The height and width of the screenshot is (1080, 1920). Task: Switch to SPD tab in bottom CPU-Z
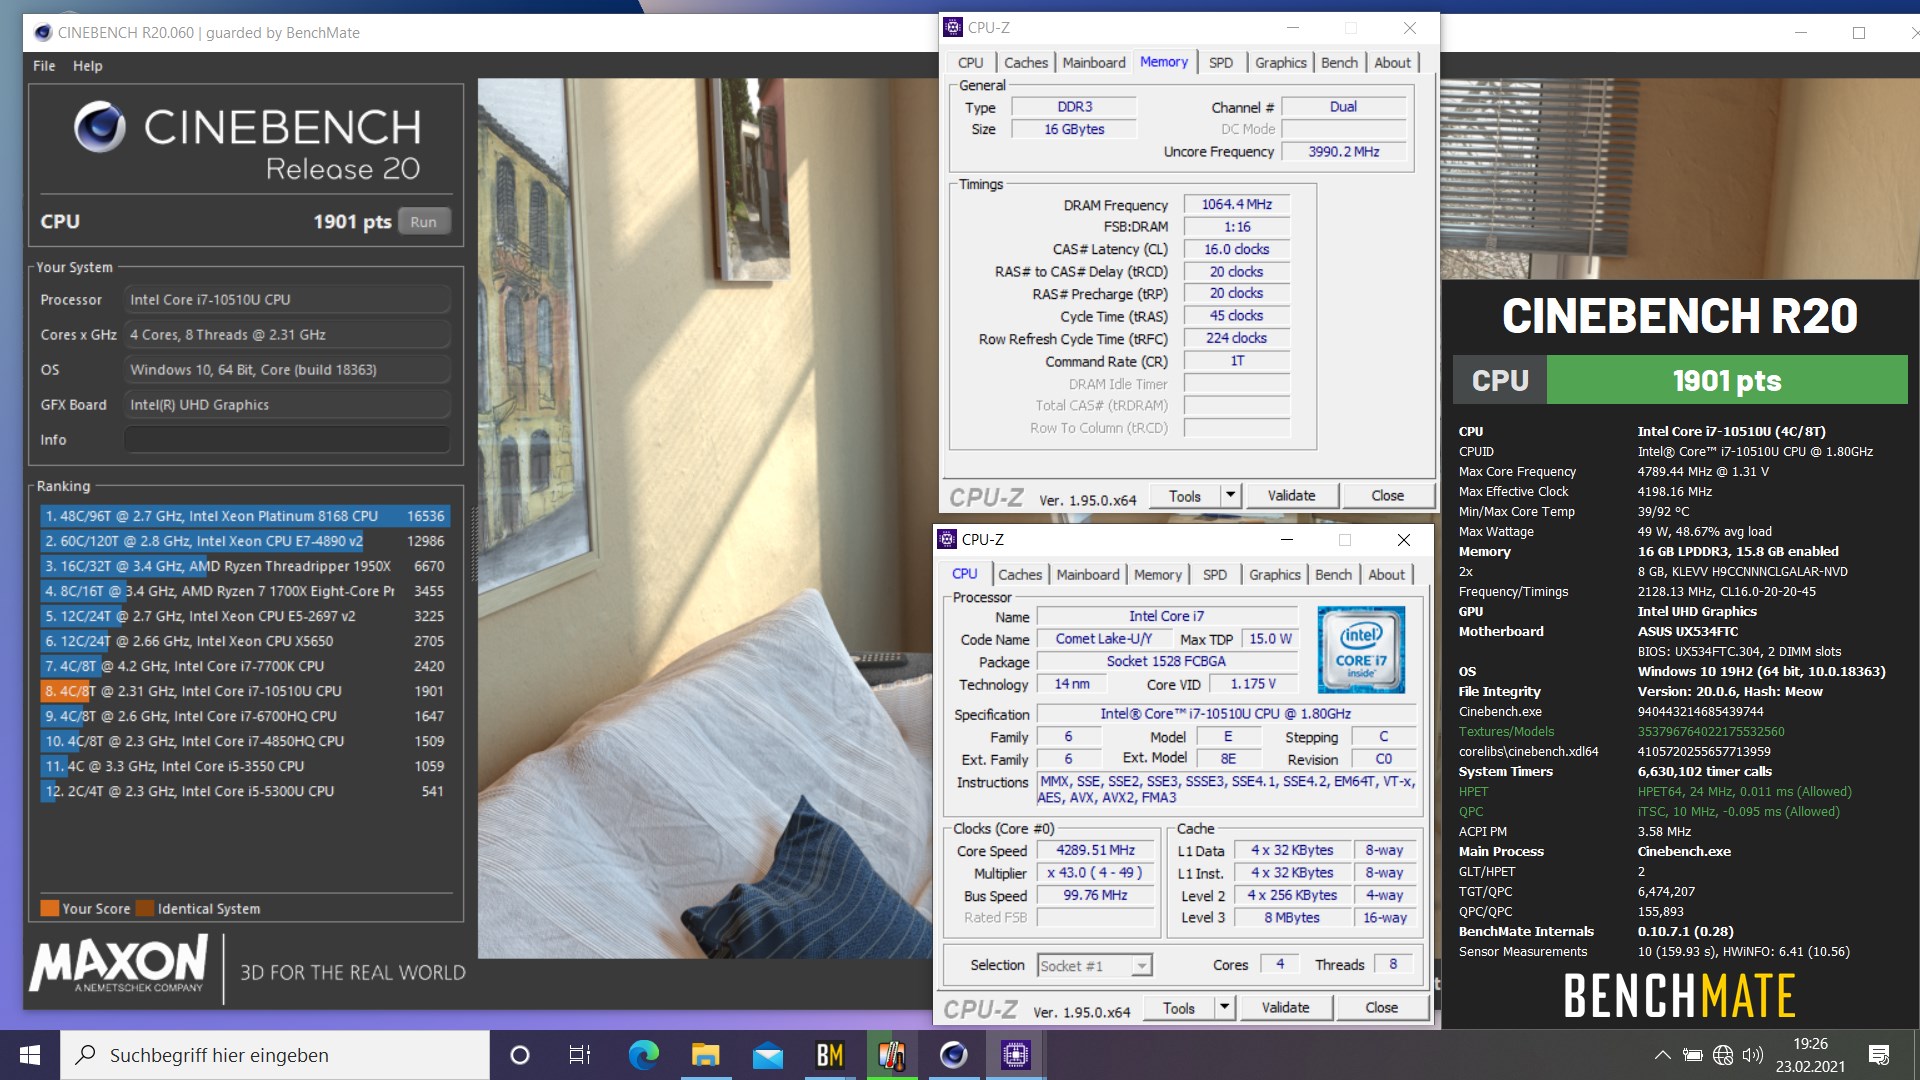click(x=1214, y=574)
